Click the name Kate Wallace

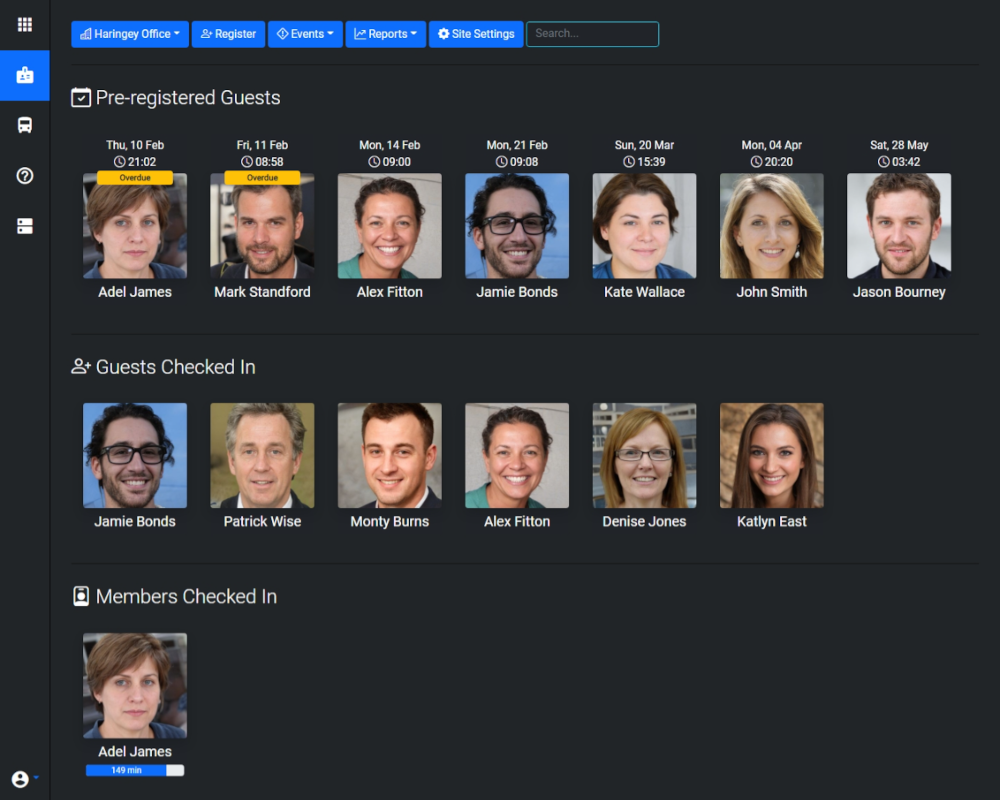644,292
